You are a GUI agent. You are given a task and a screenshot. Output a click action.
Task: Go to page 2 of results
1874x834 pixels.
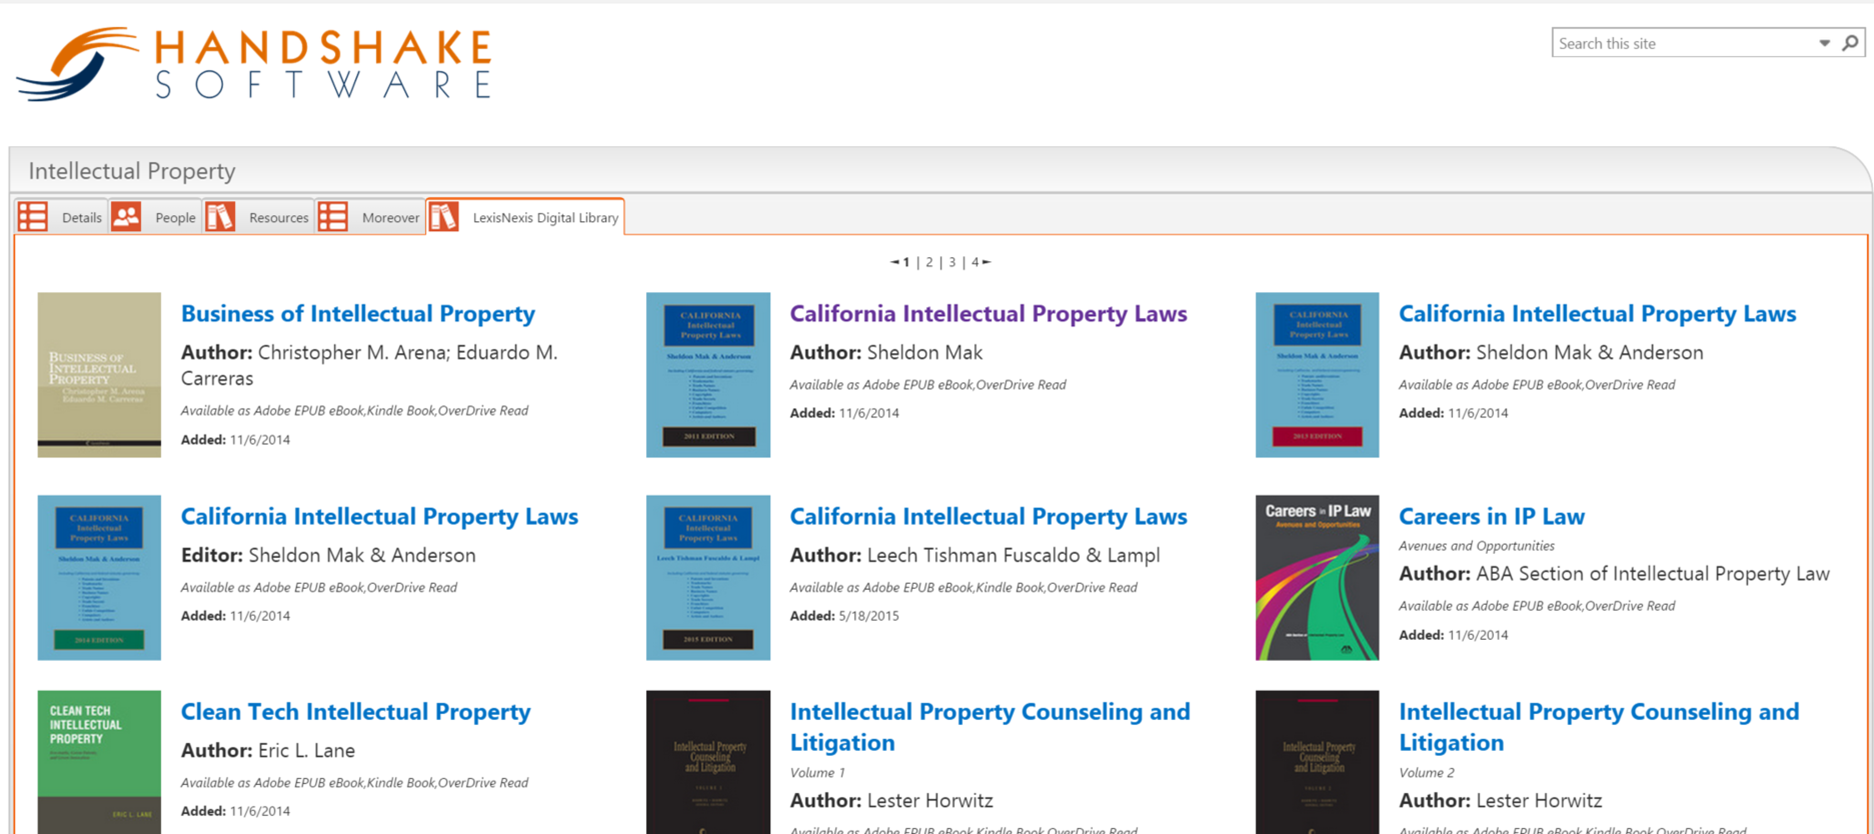pyautogui.click(x=929, y=262)
